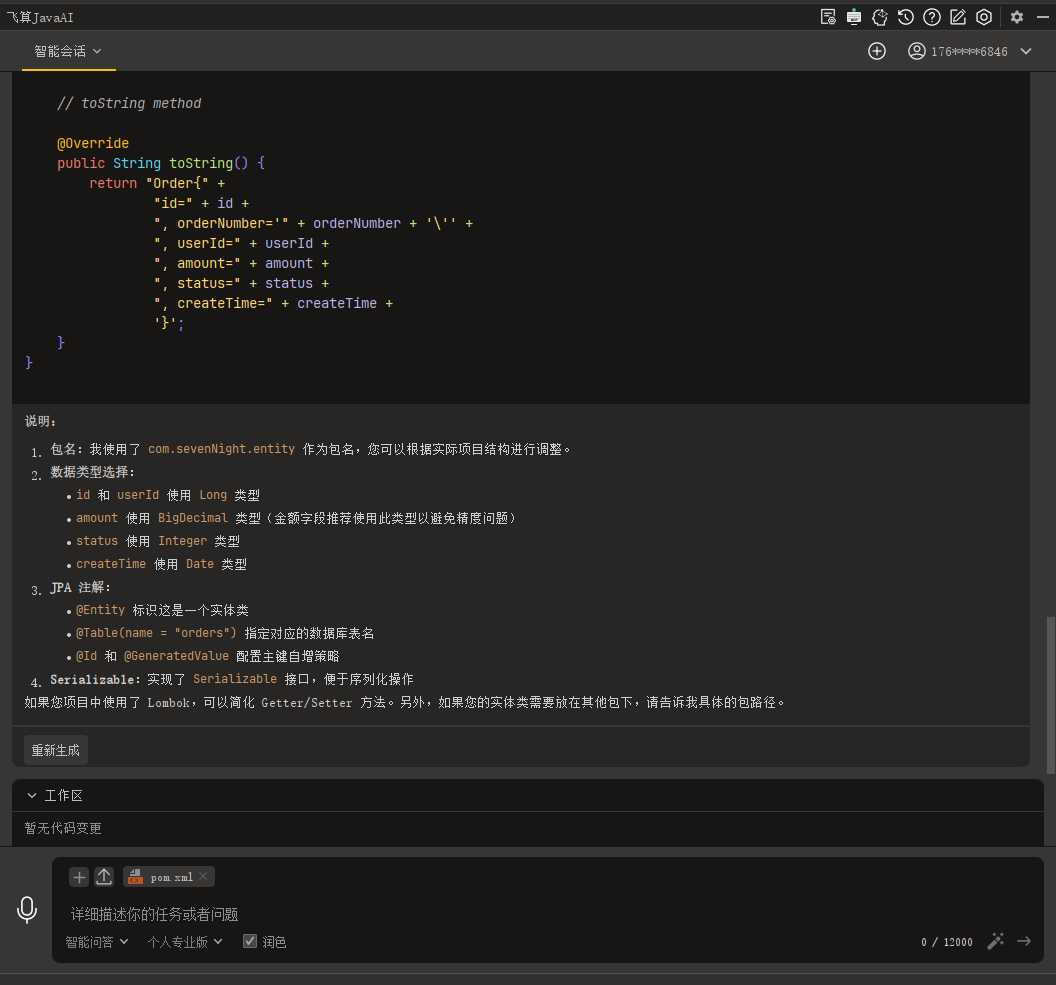Add context with the plus button above the input
The image size is (1056, 985).
click(x=79, y=877)
